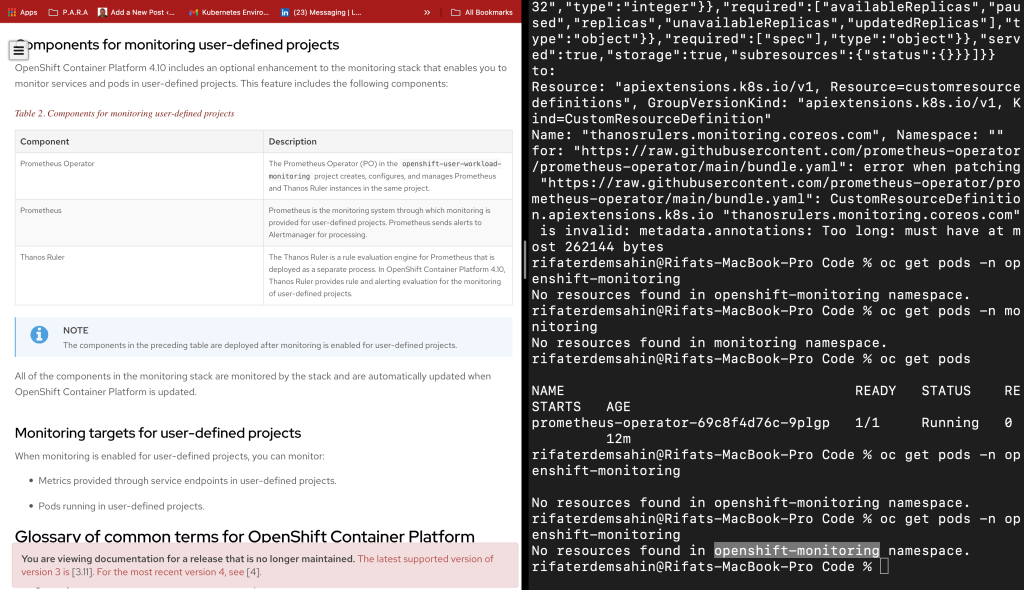Open the hamburger table of contents menu

click(x=18, y=50)
